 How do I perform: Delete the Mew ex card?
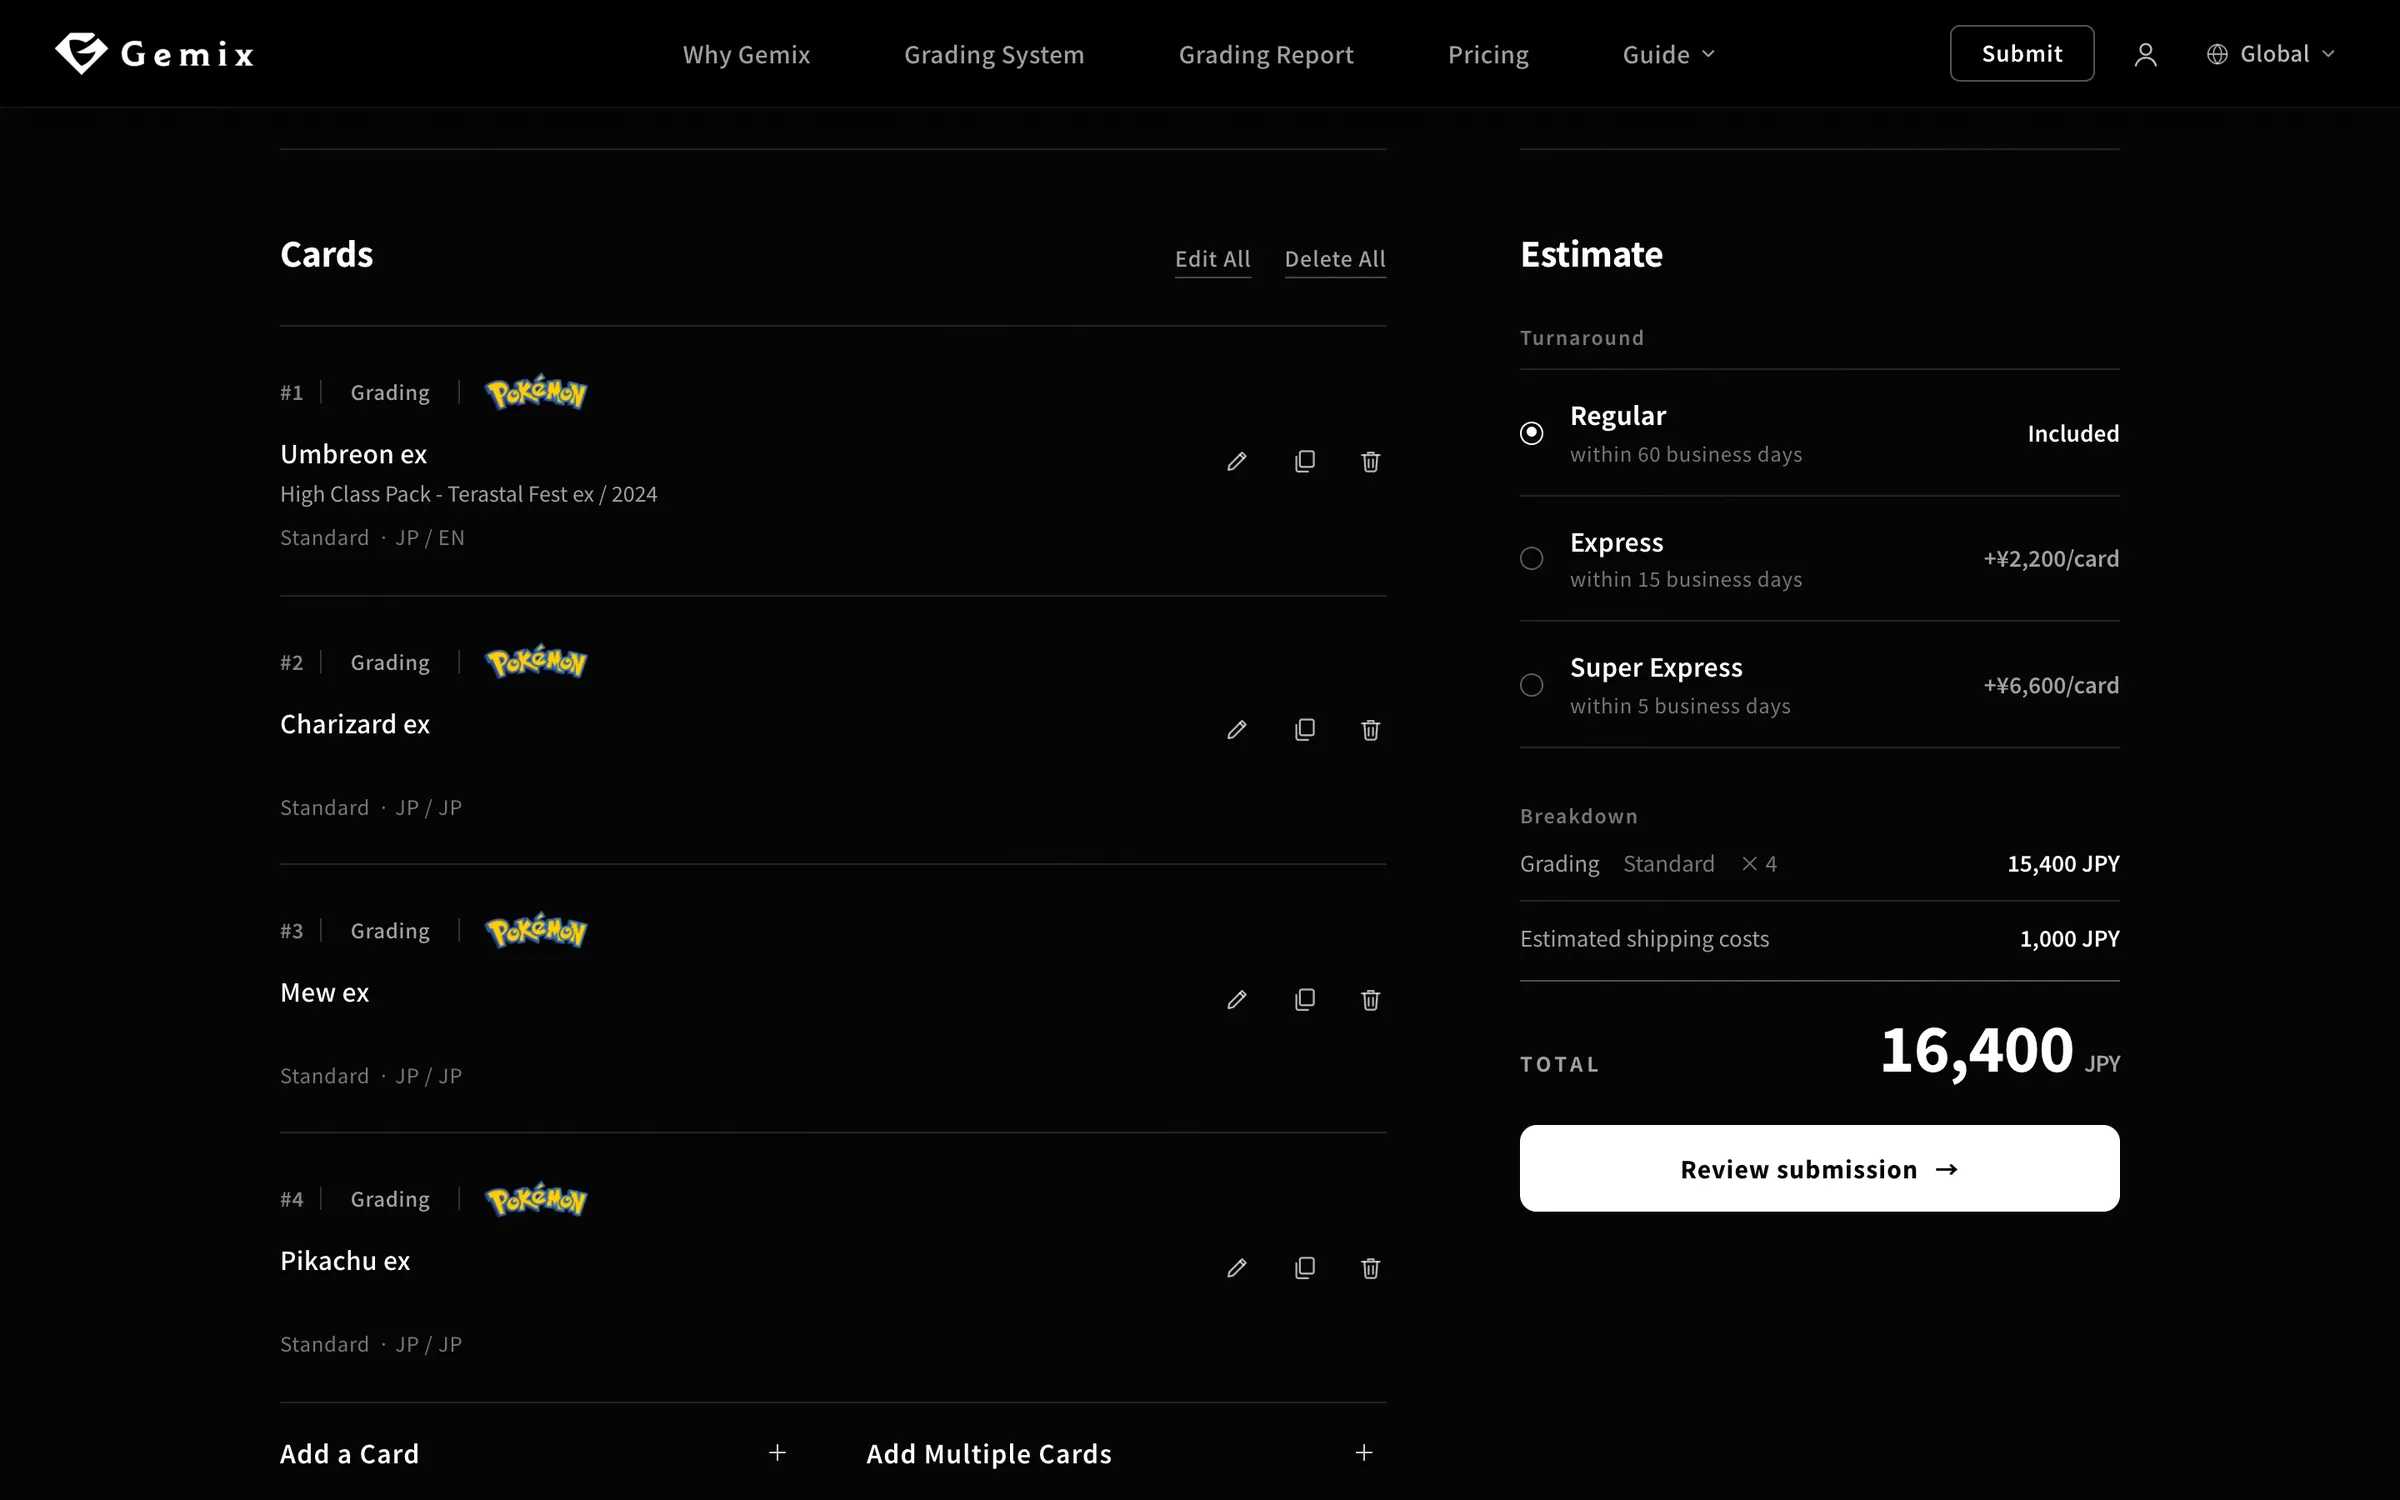tap(1371, 1000)
